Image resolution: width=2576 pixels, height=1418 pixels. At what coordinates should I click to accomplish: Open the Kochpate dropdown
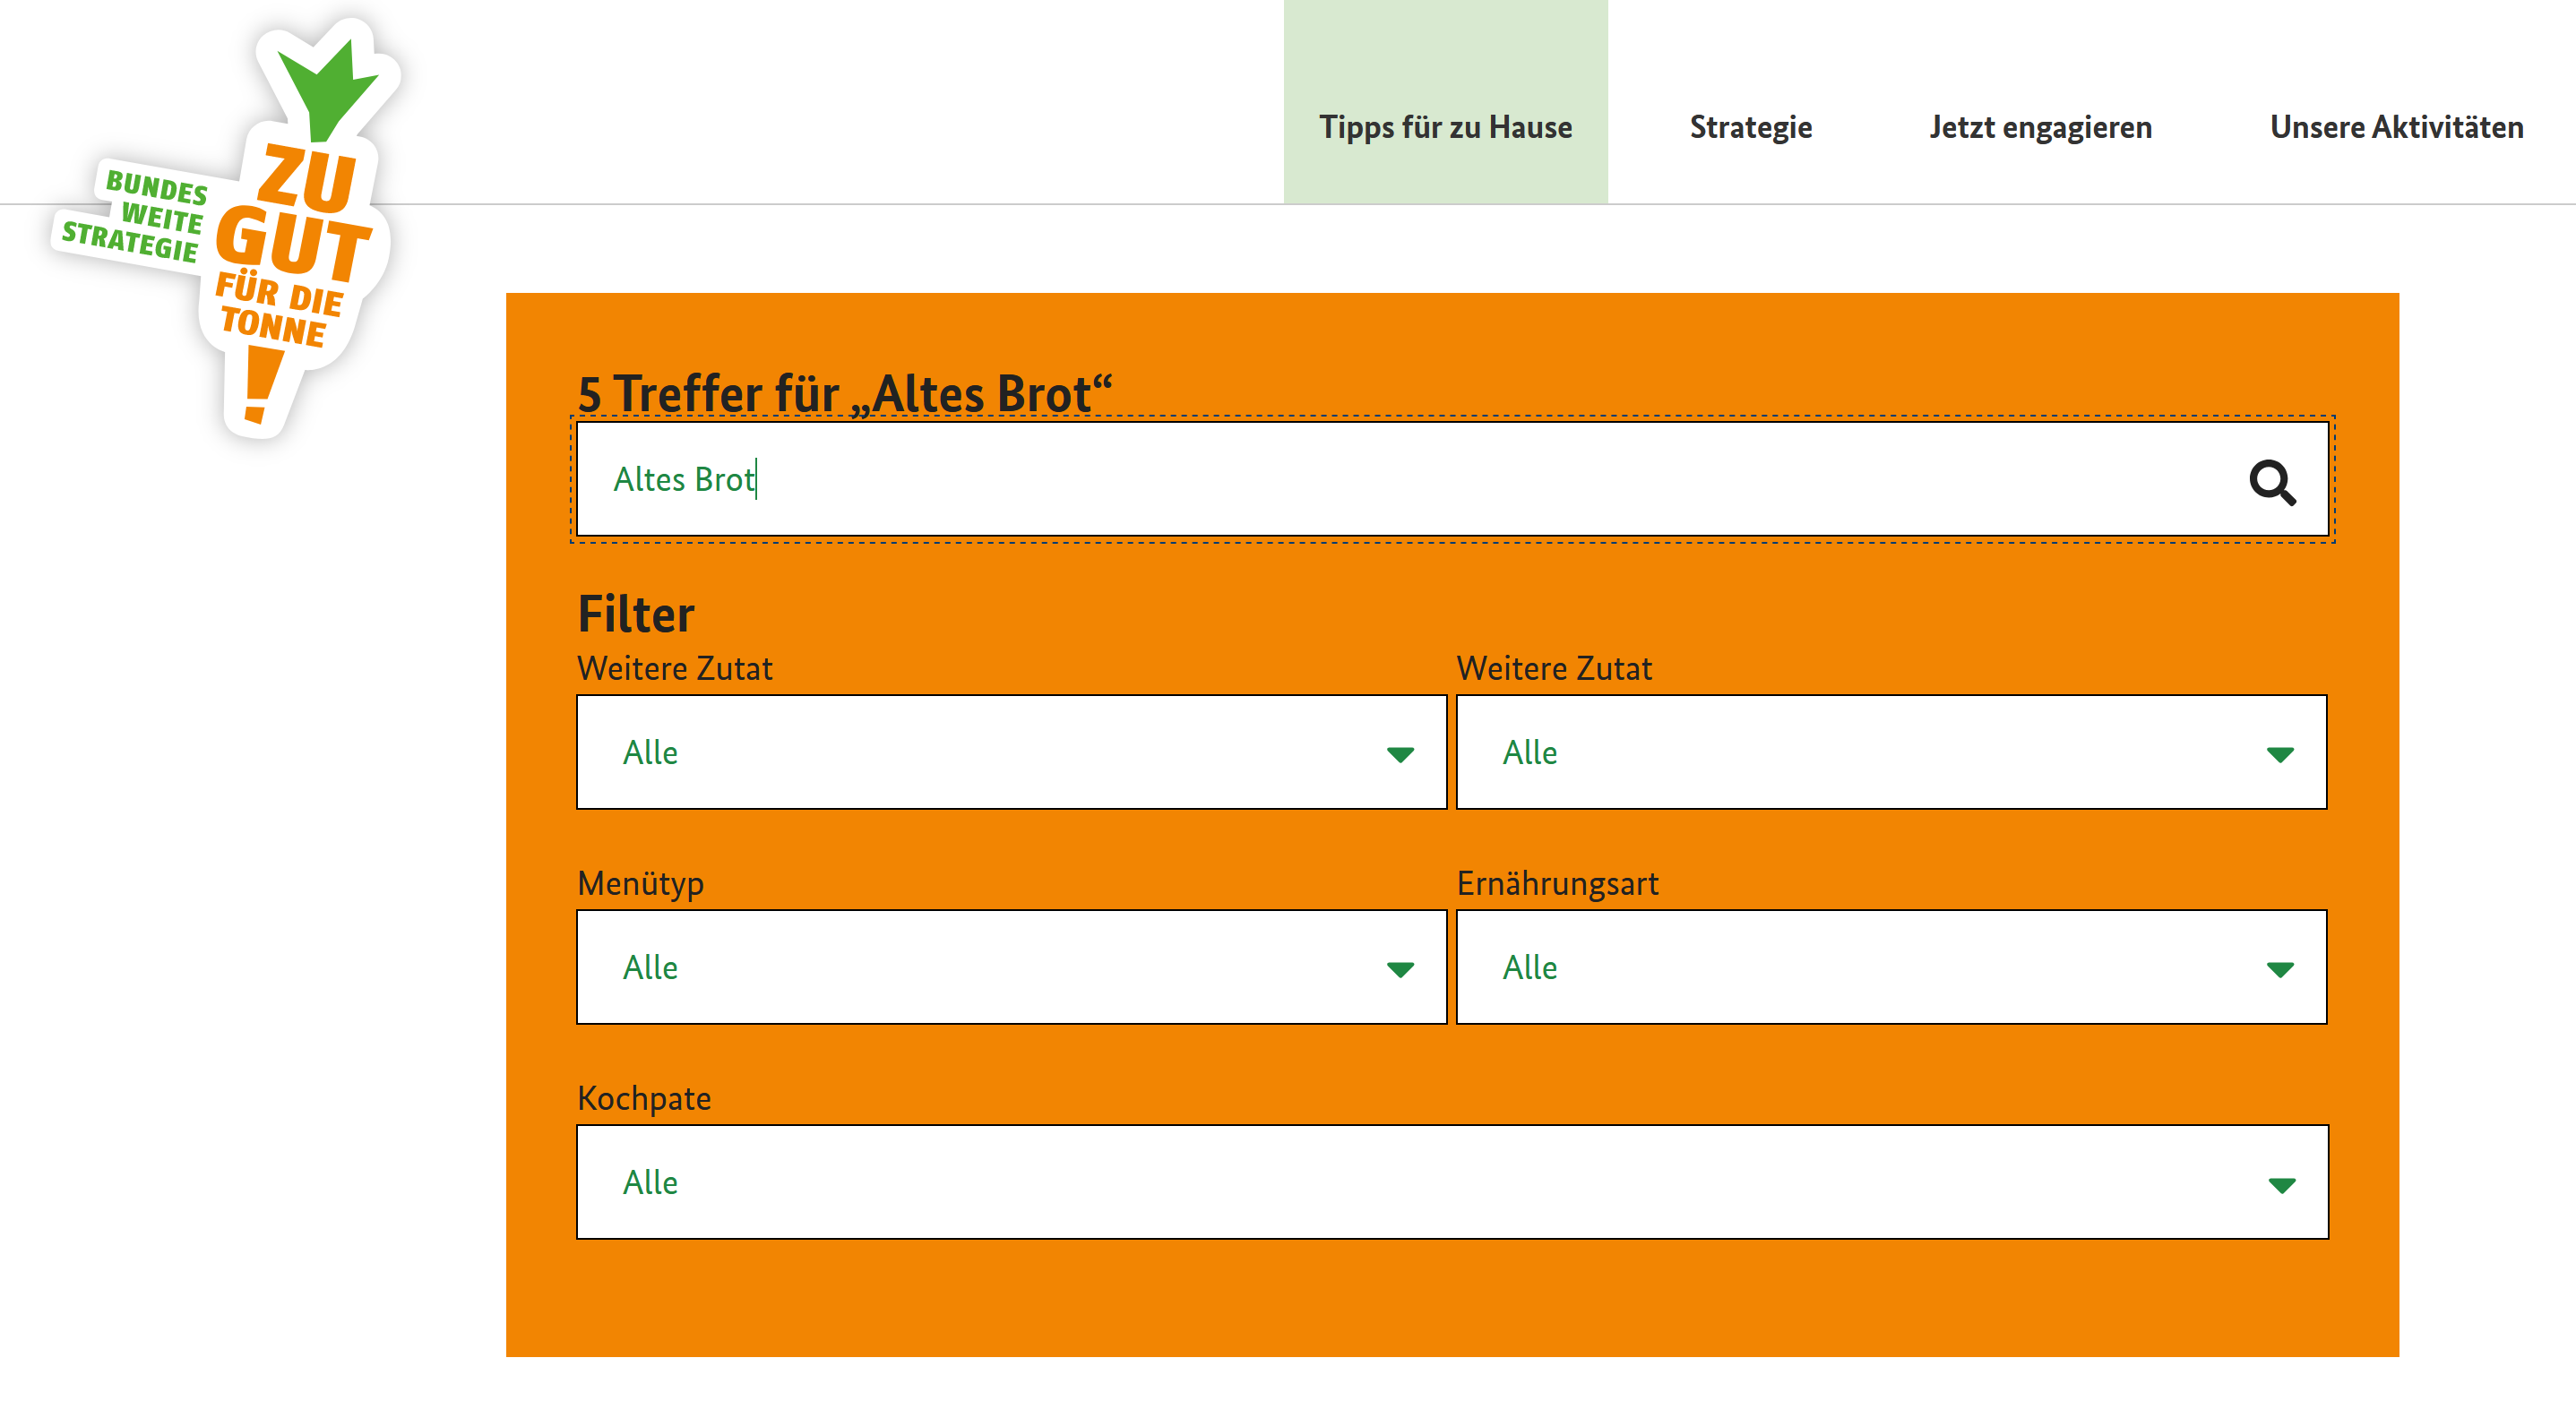1452,1182
